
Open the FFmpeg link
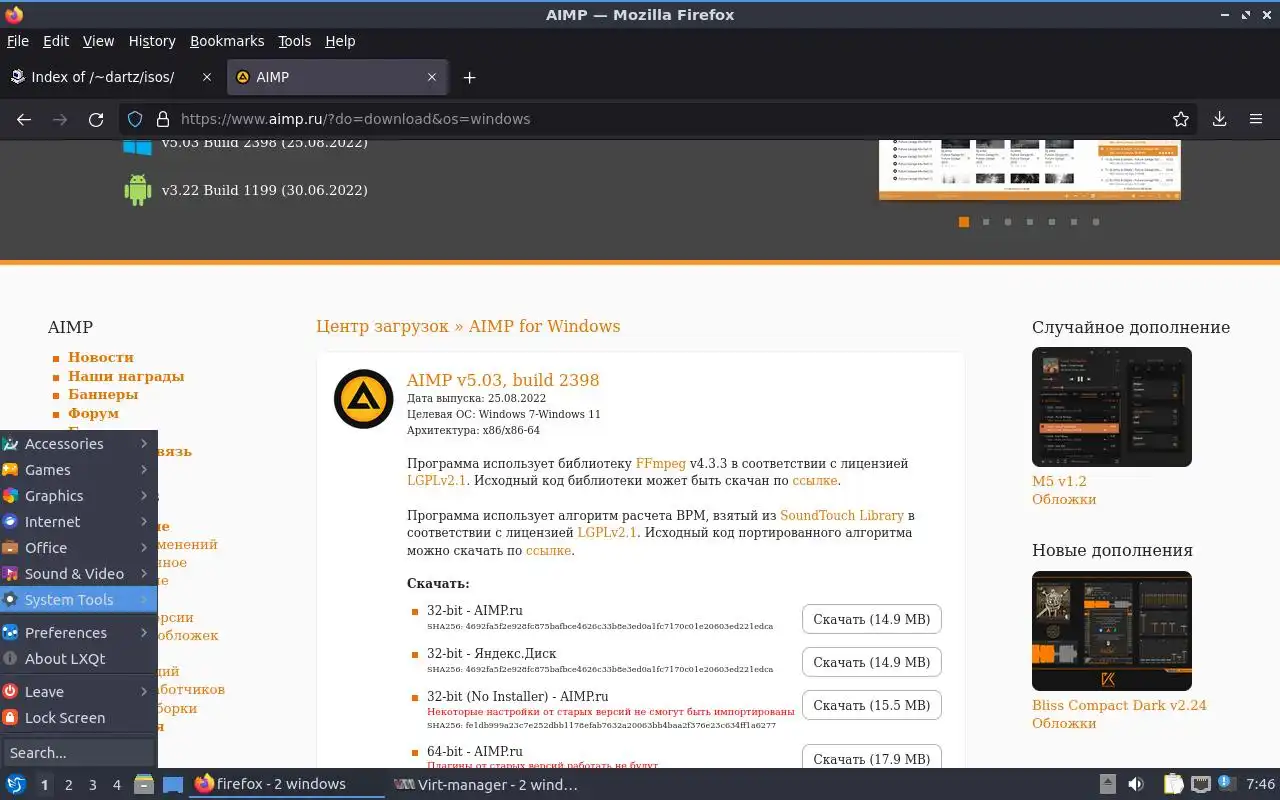point(661,464)
